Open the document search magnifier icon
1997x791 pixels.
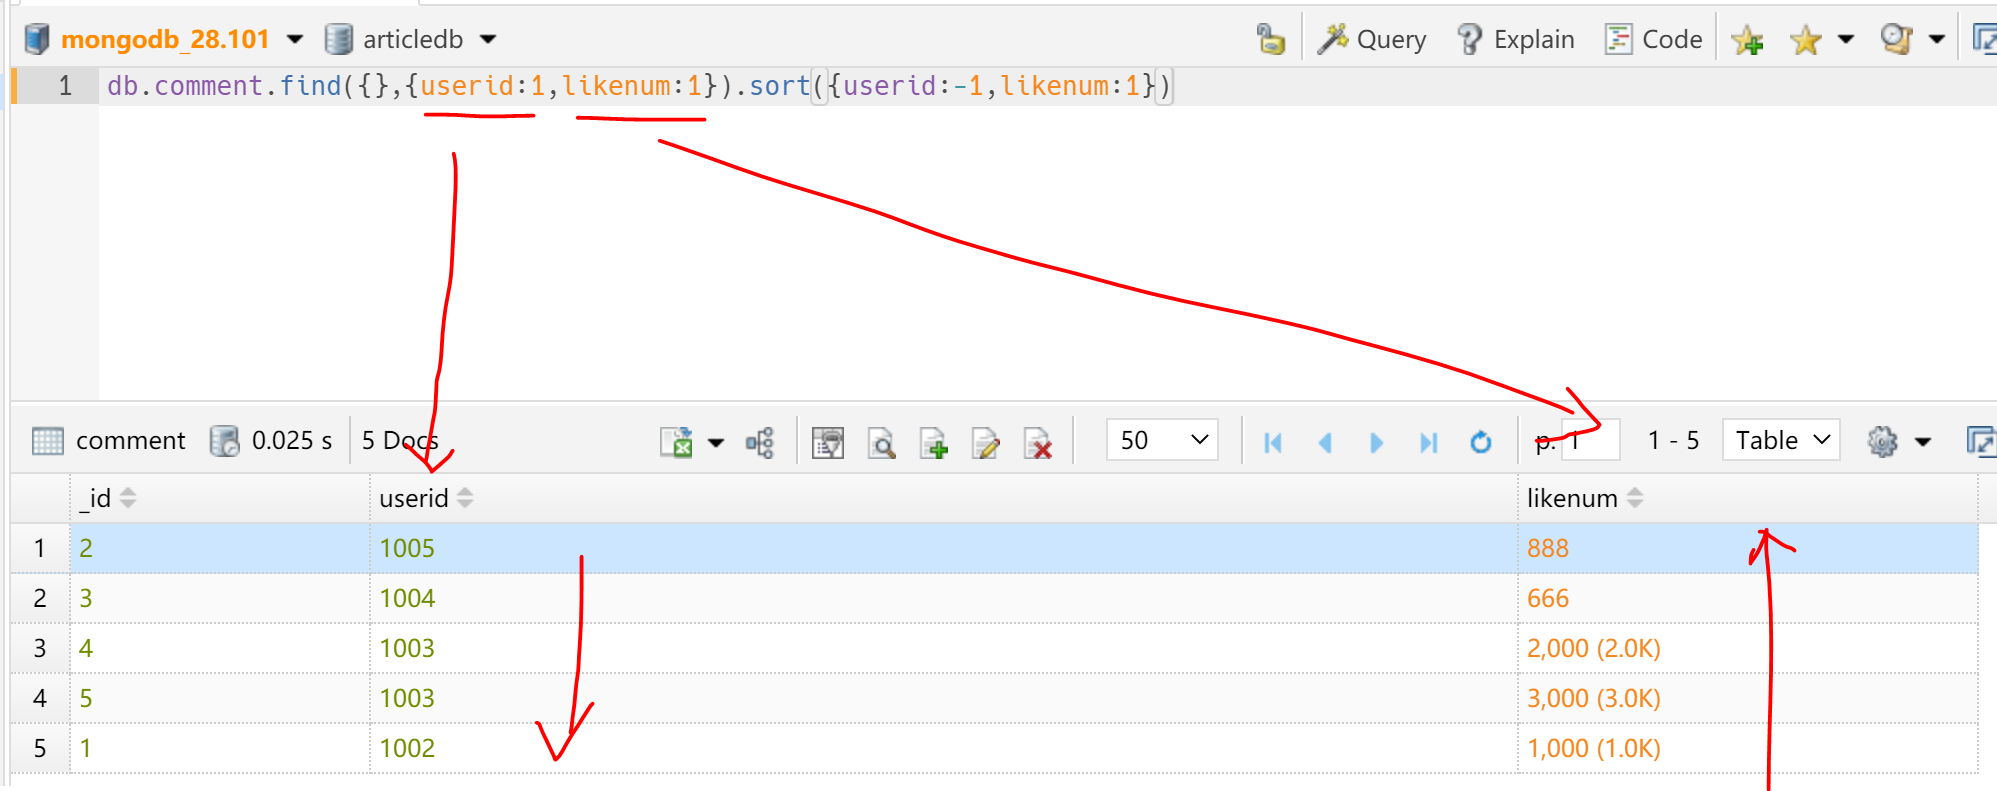[x=881, y=442]
